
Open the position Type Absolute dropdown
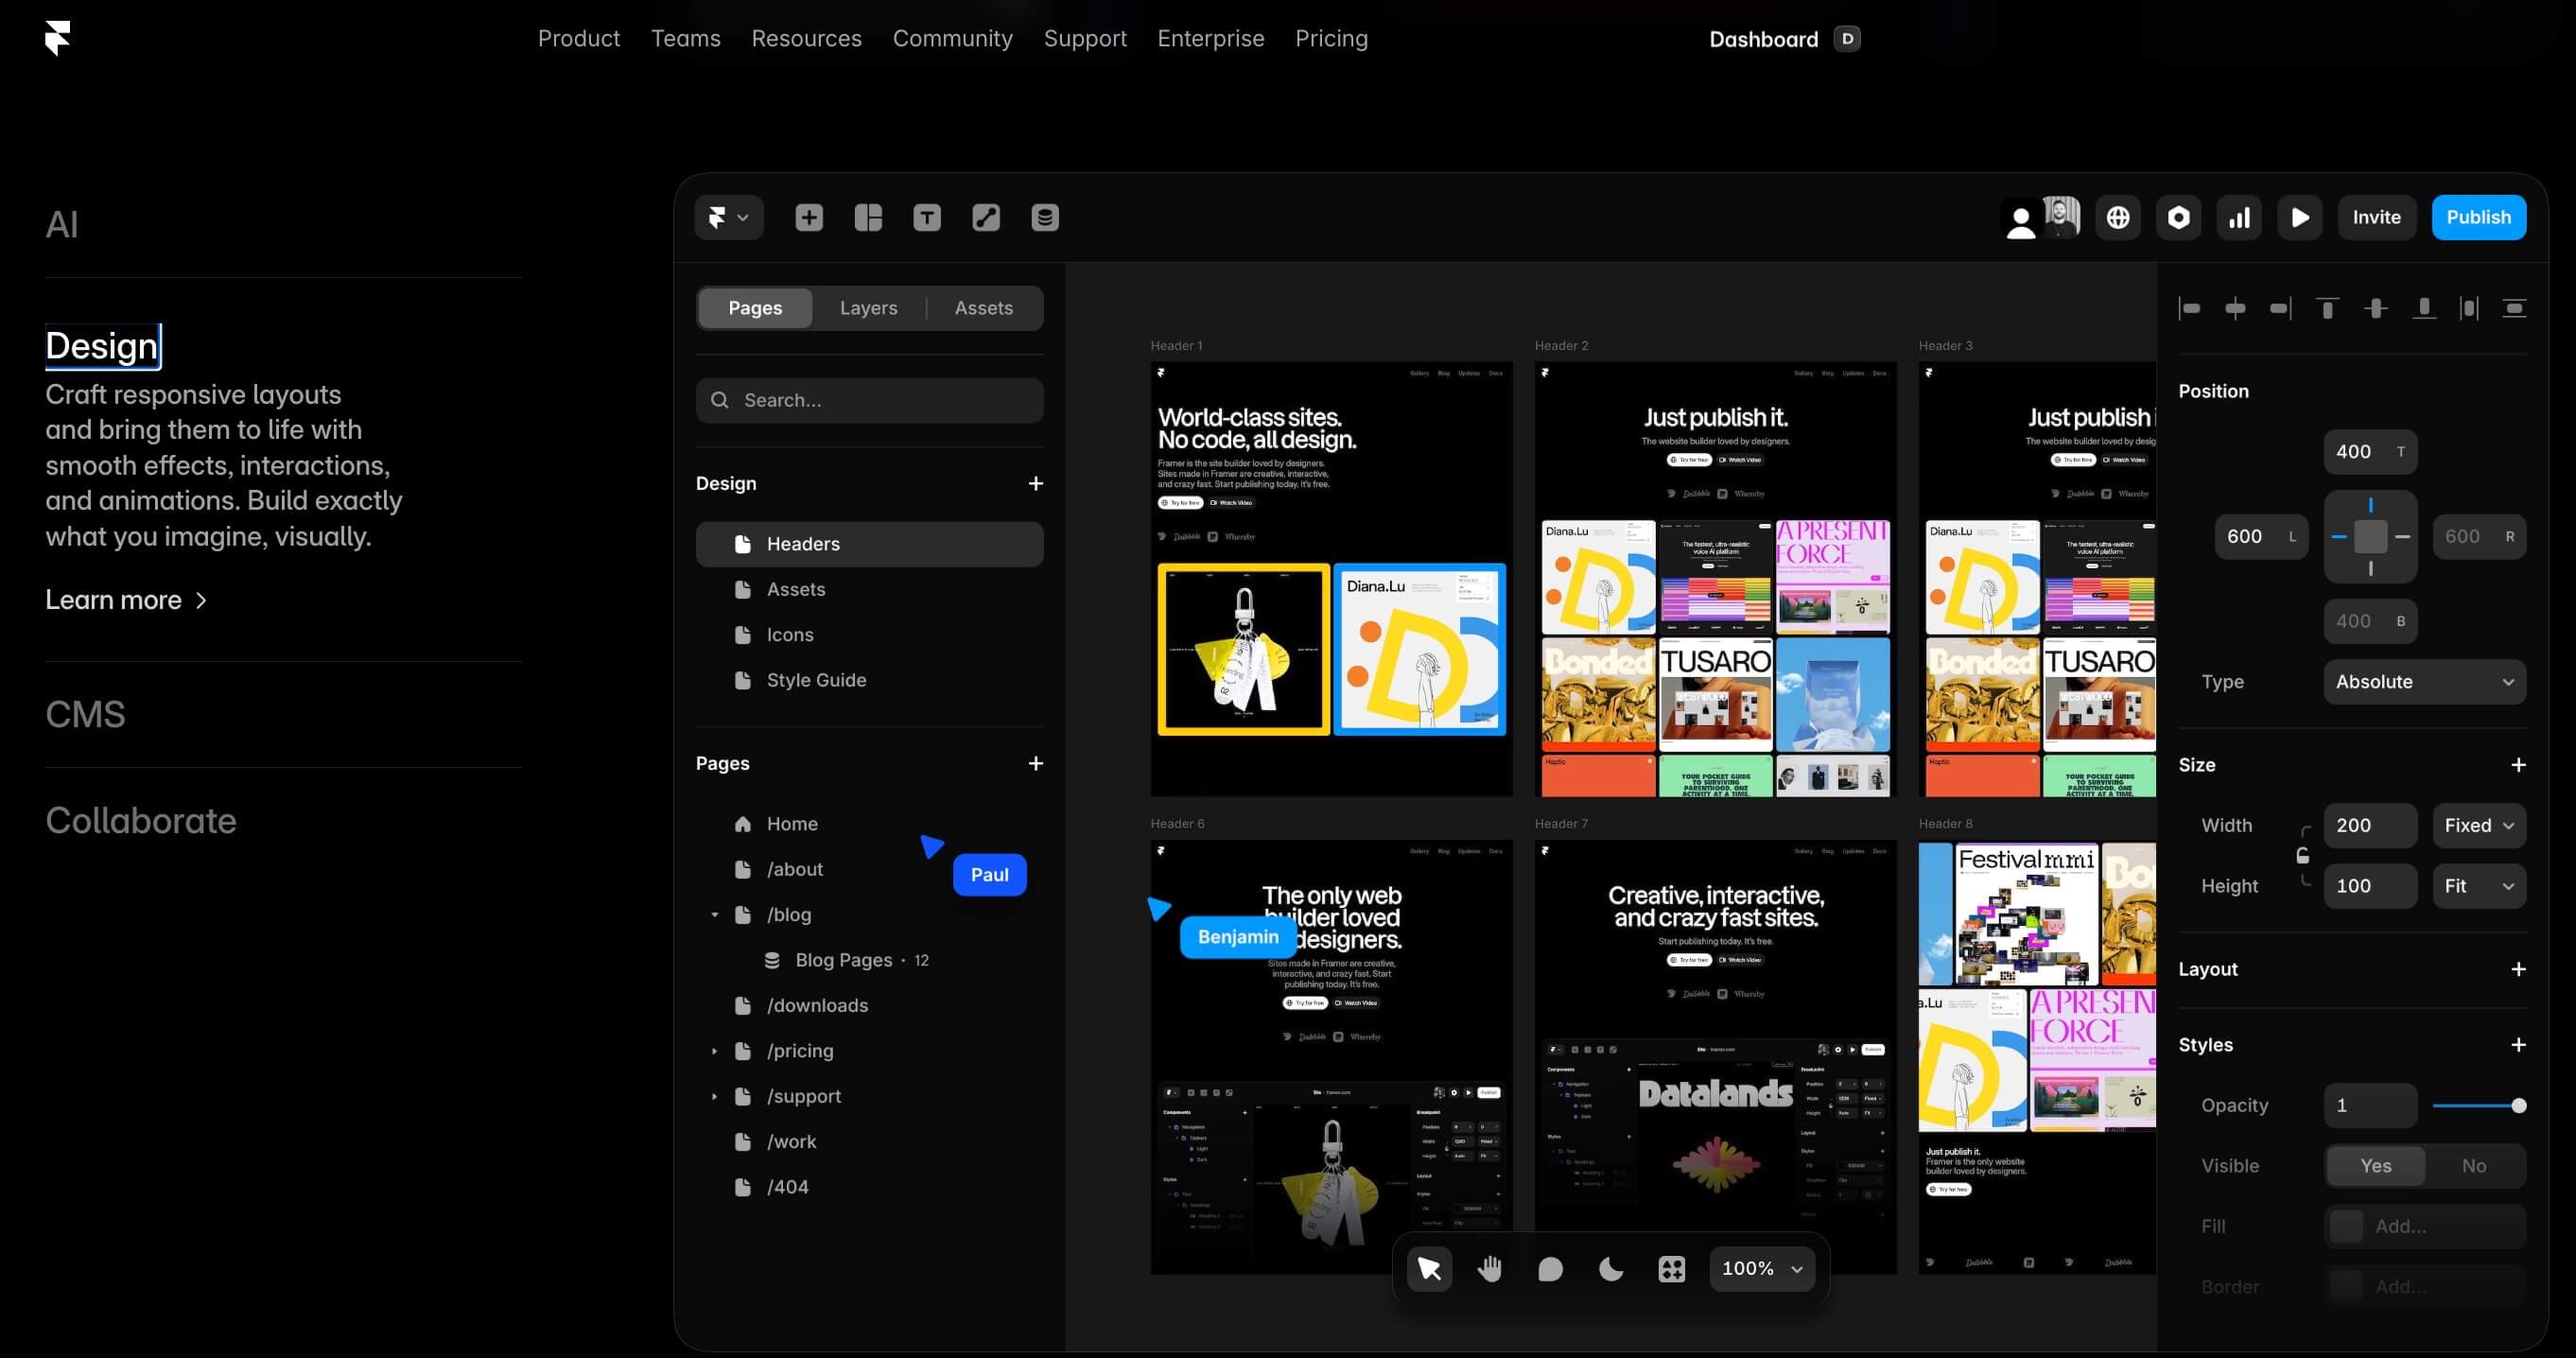click(2424, 682)
